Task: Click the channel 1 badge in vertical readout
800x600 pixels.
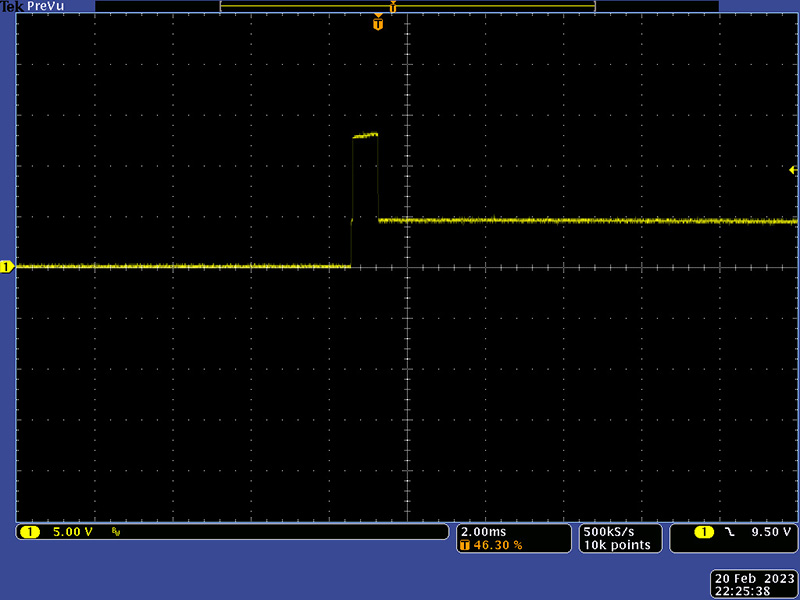Action: click(29, 532)
